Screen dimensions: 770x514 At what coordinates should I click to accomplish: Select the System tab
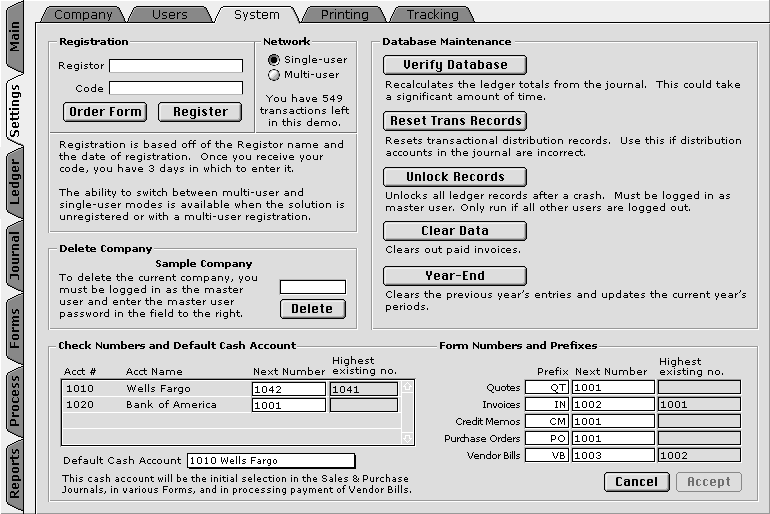click(257, 14)
